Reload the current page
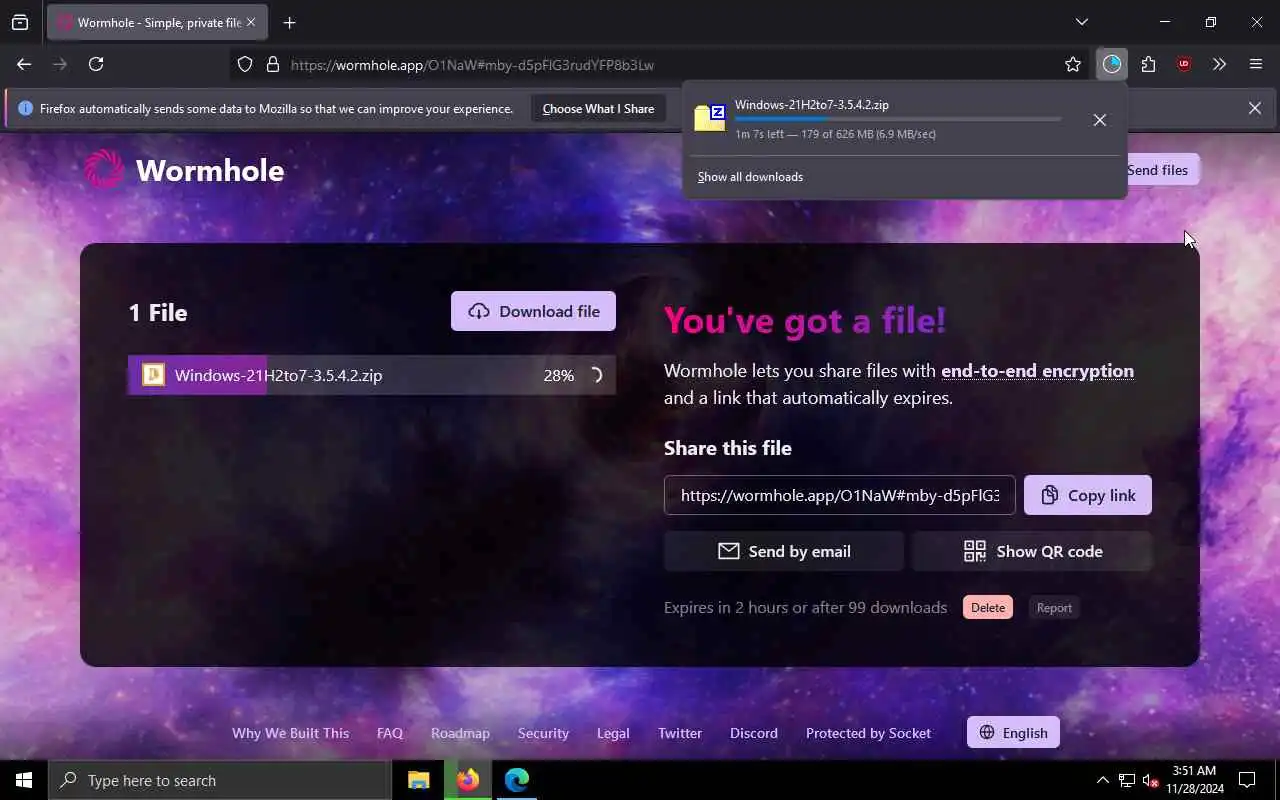 click(x=96, y=64)
